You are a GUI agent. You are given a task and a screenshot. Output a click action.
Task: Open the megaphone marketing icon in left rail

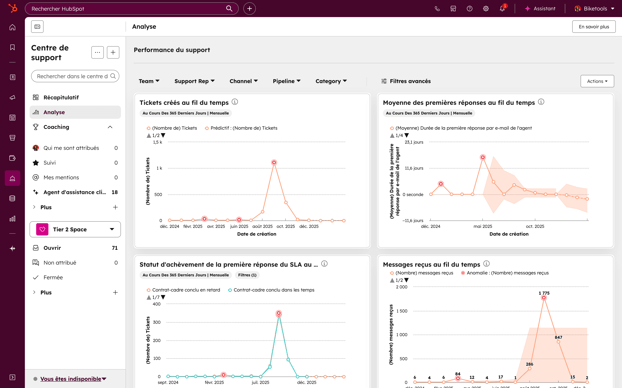(x=12, y=97)
